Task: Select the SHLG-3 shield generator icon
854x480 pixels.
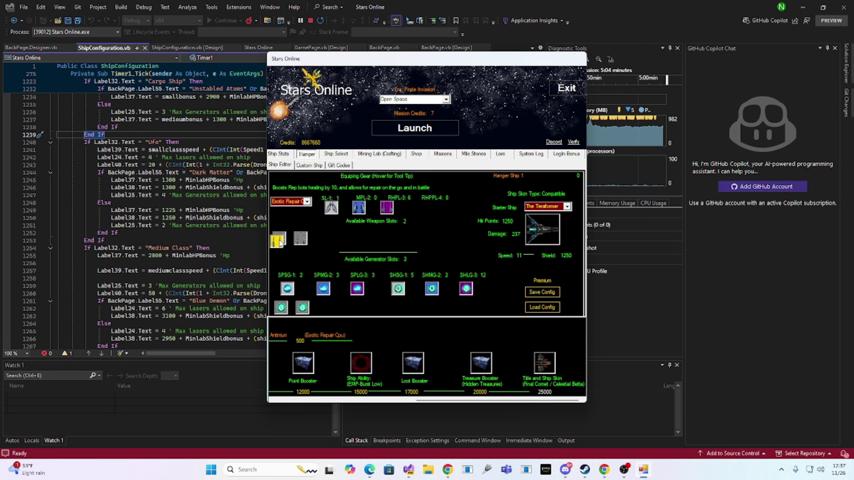Action: [466, 288]
